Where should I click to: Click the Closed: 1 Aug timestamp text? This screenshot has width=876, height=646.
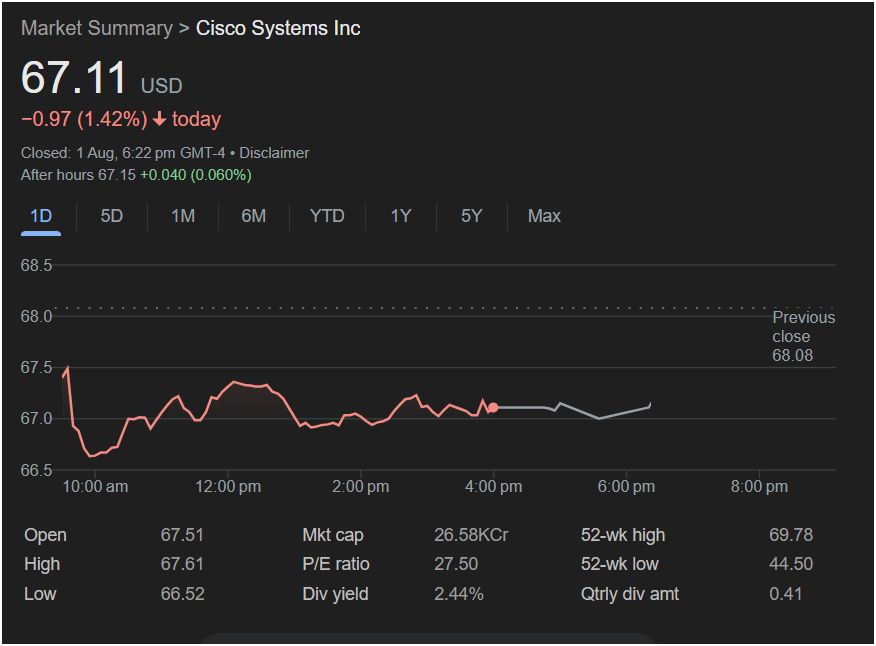coord(122,153)
